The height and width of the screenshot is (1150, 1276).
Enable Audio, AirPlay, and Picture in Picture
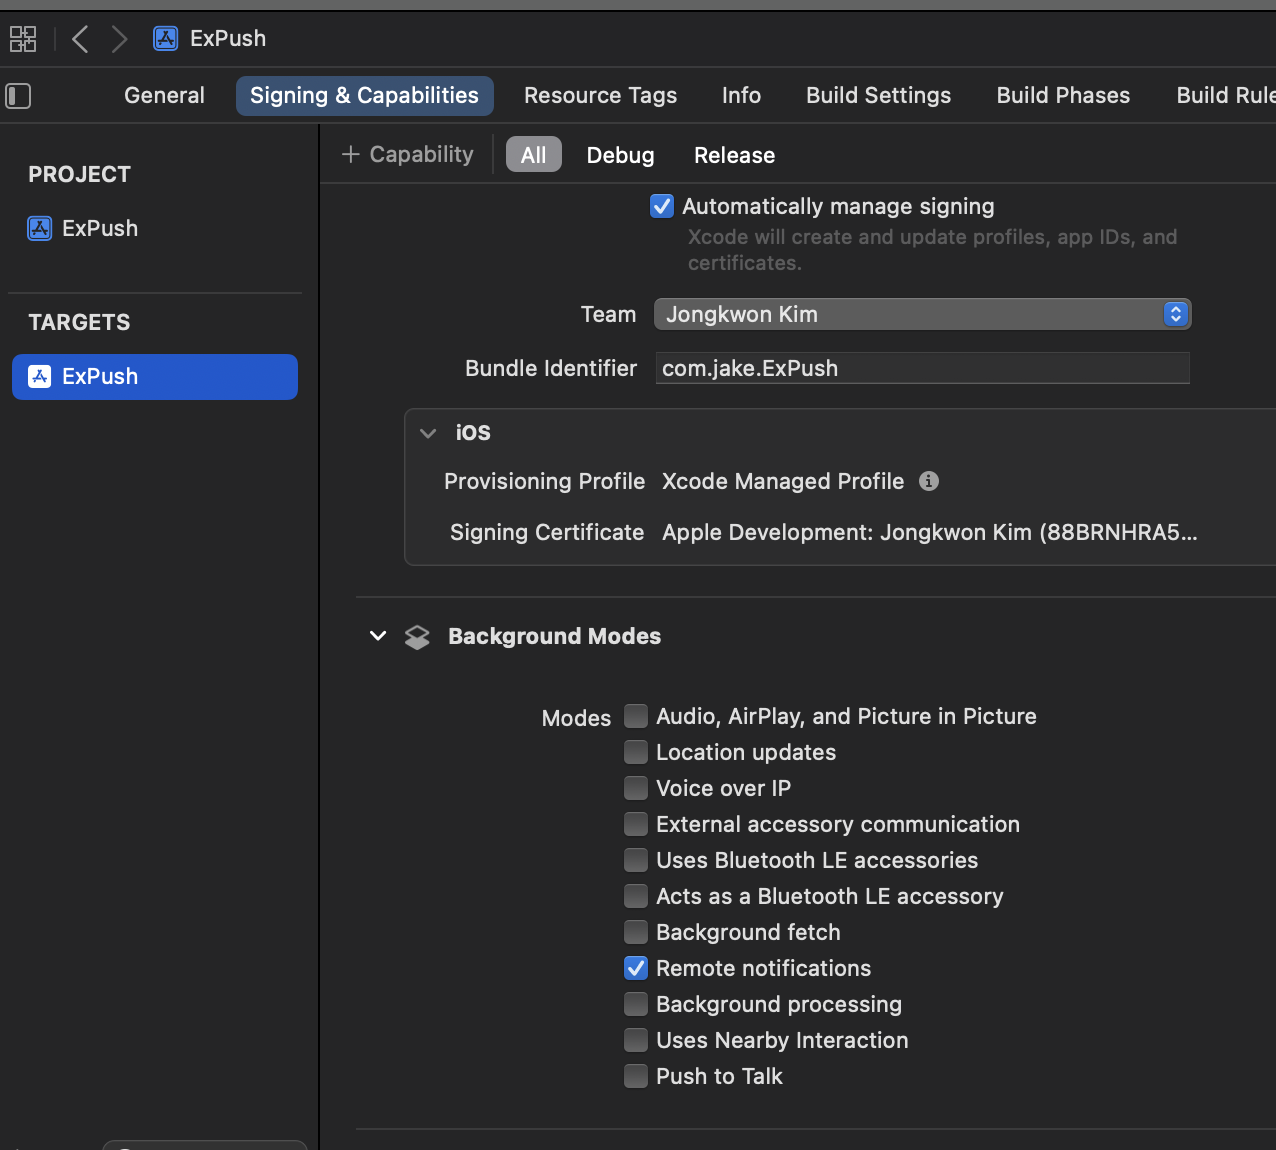[x=636, y=716]
